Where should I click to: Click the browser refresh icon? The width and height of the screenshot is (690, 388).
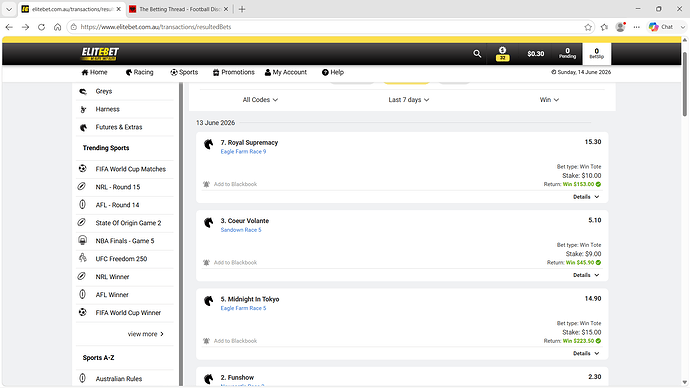[x=41, y=27]
